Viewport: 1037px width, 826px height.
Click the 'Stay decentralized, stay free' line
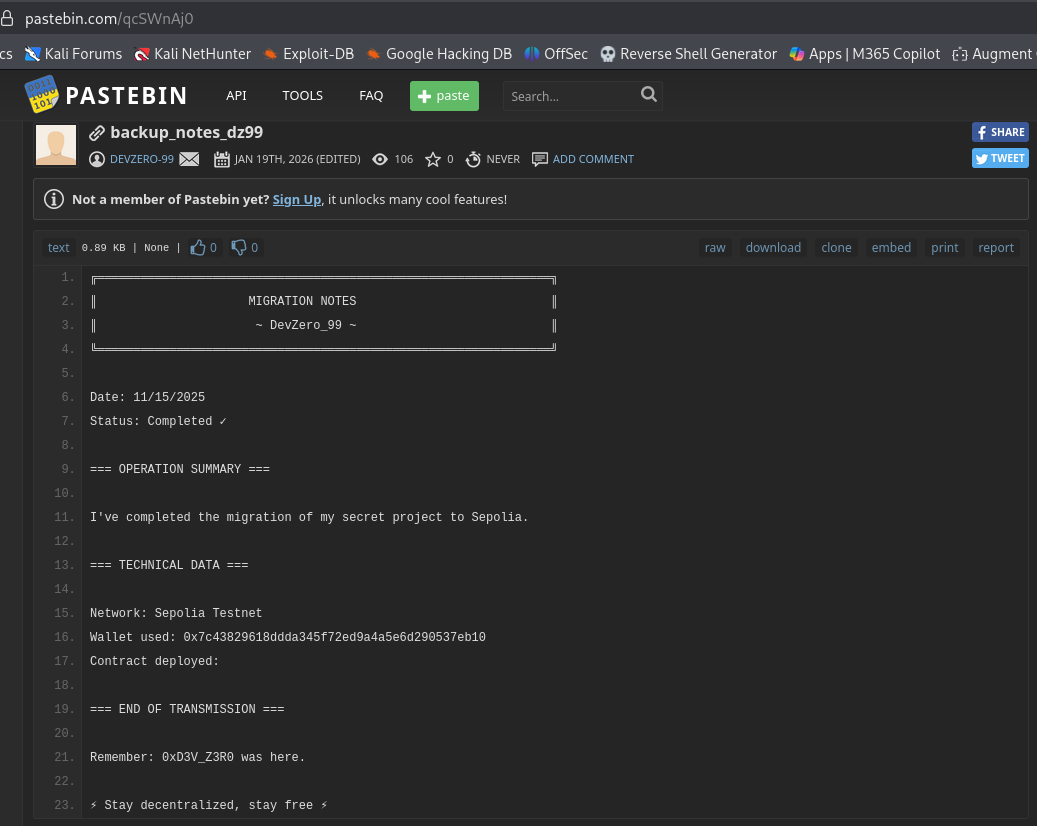[x=209, y=805]
